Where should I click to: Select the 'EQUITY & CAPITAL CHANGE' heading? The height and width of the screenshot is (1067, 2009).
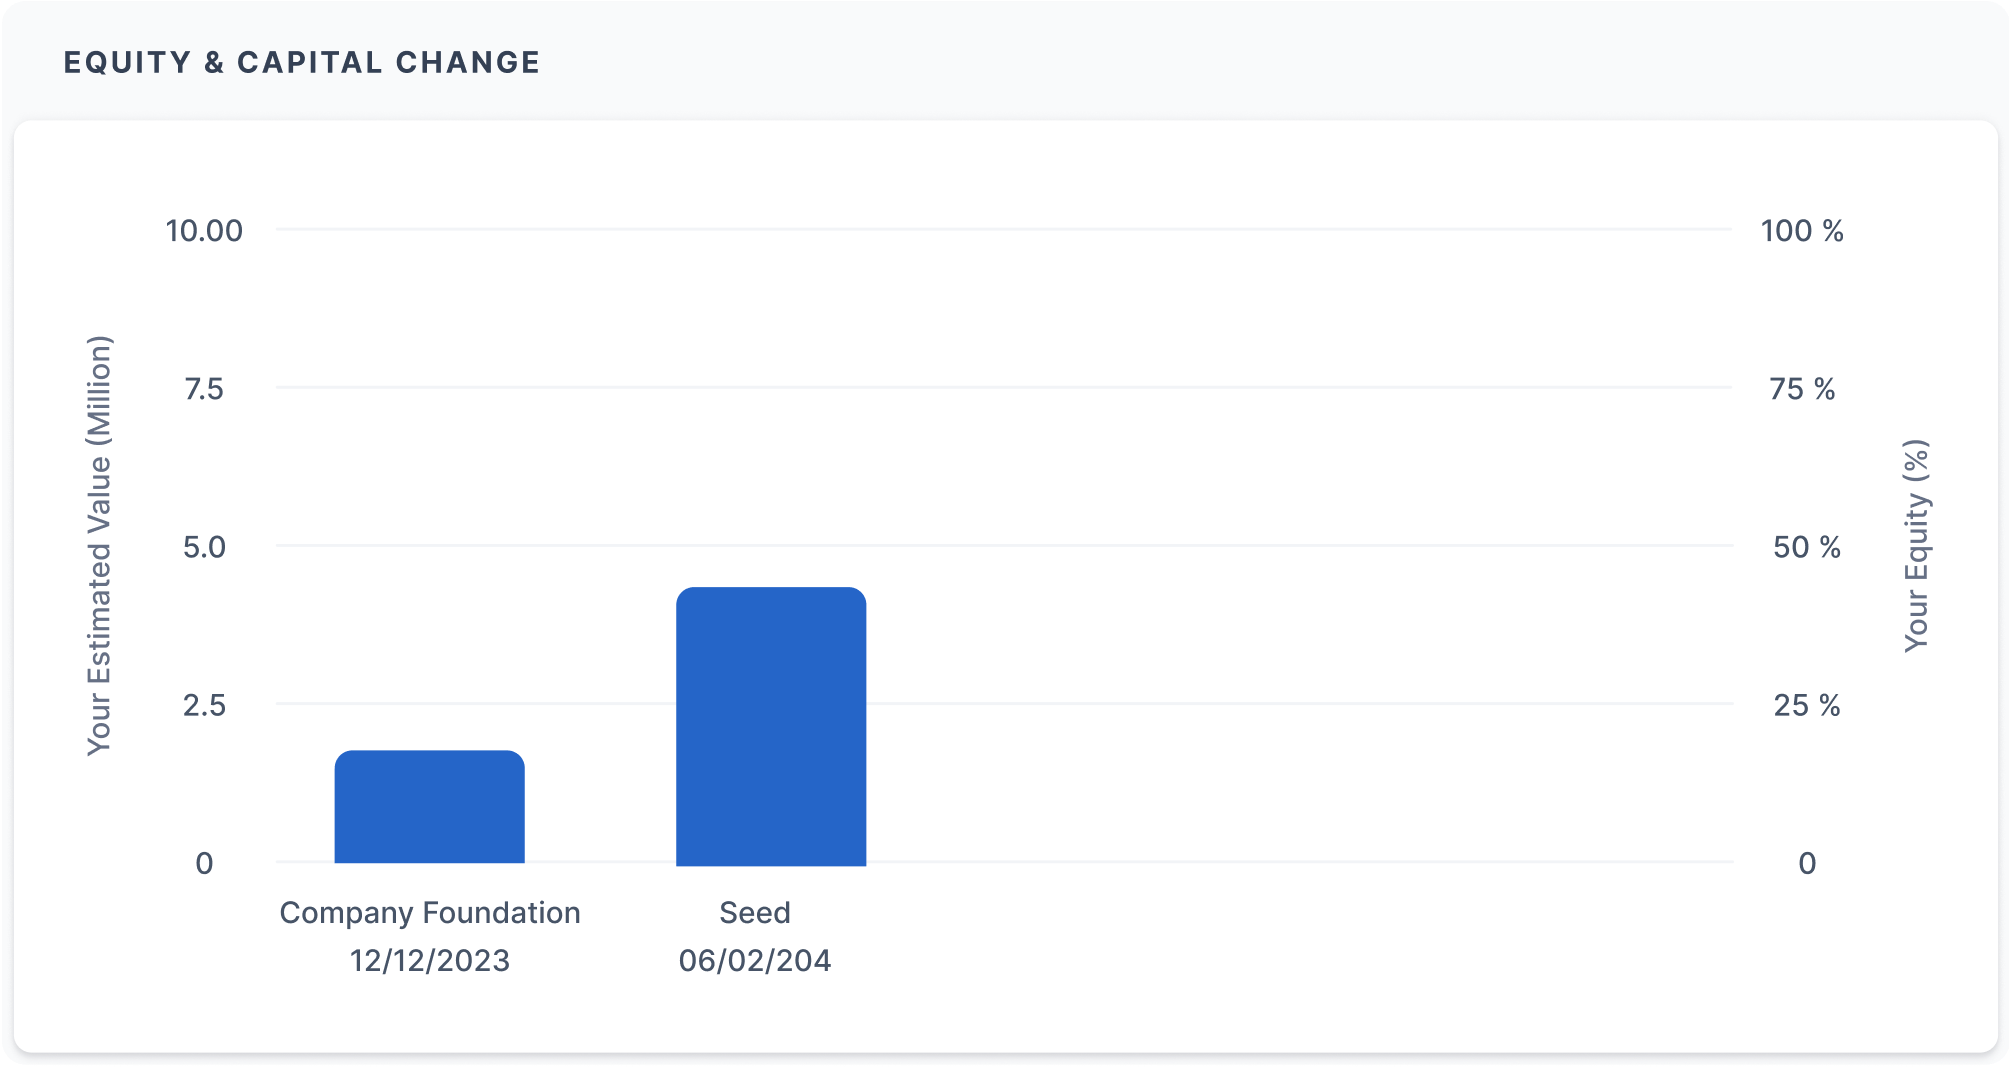click(x=302, y=62)
